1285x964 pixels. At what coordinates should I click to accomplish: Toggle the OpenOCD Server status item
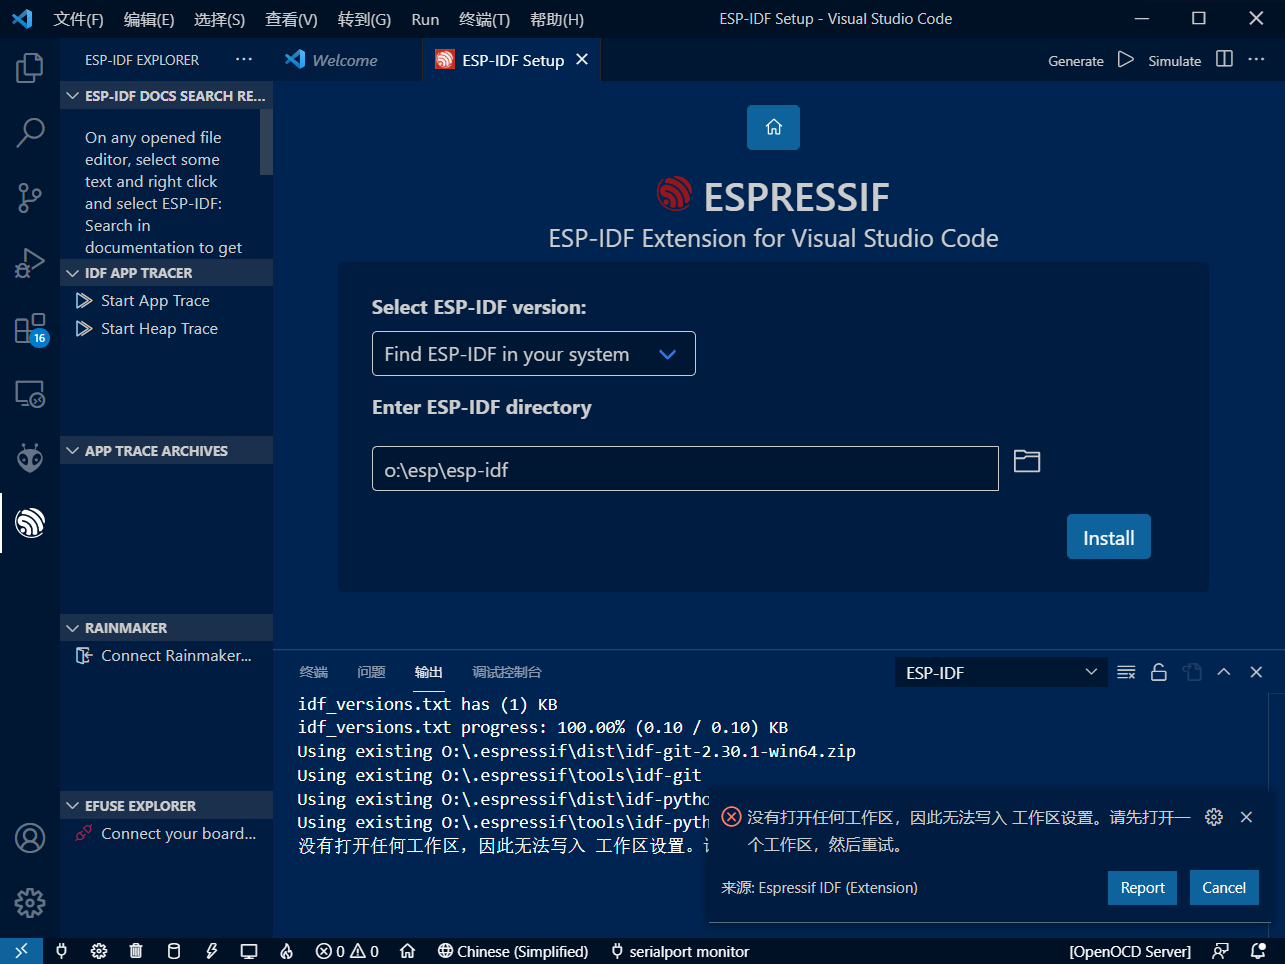tap(1130, 951)
